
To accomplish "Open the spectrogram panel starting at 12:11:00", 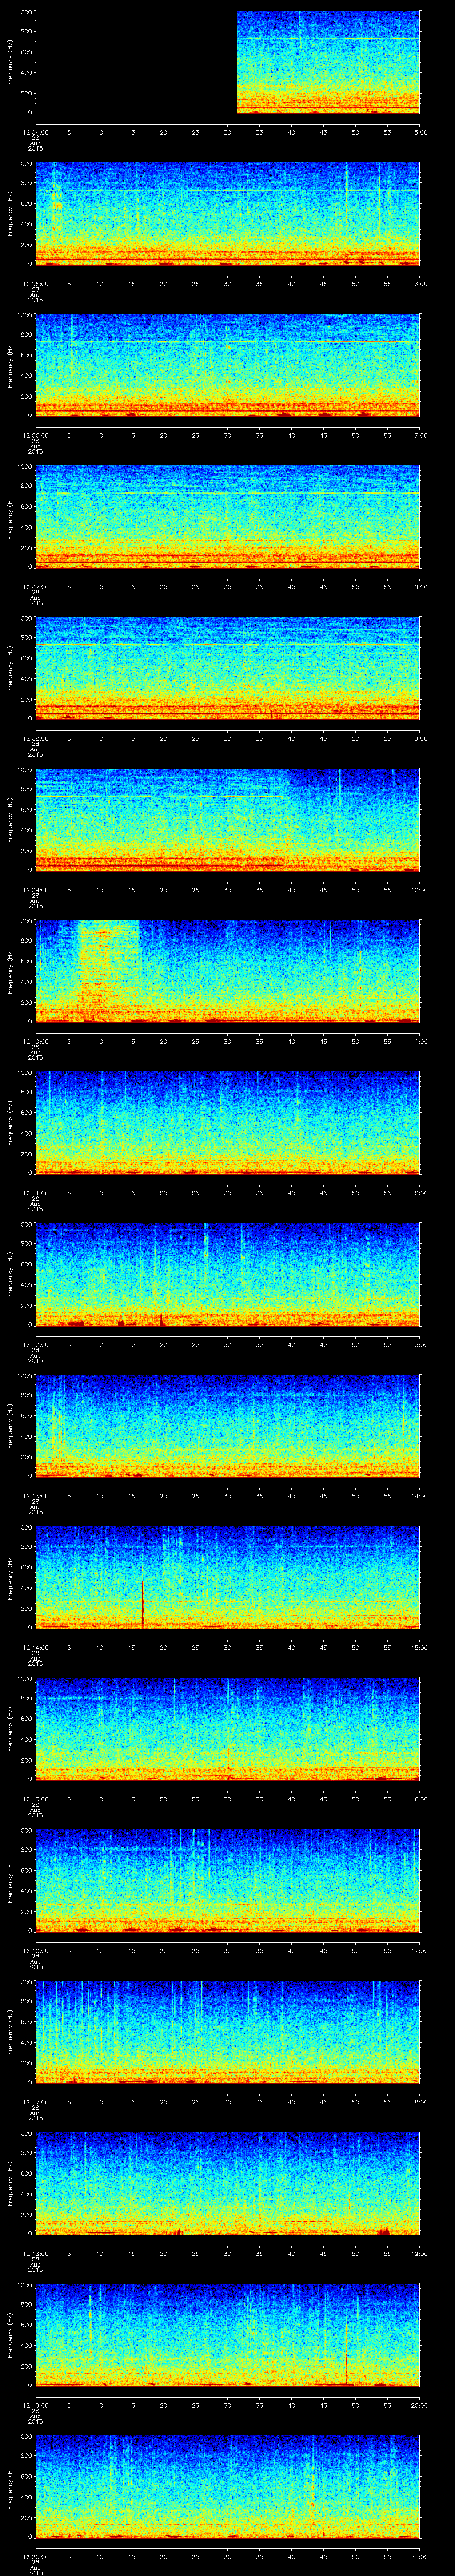I will (228, 1122).
